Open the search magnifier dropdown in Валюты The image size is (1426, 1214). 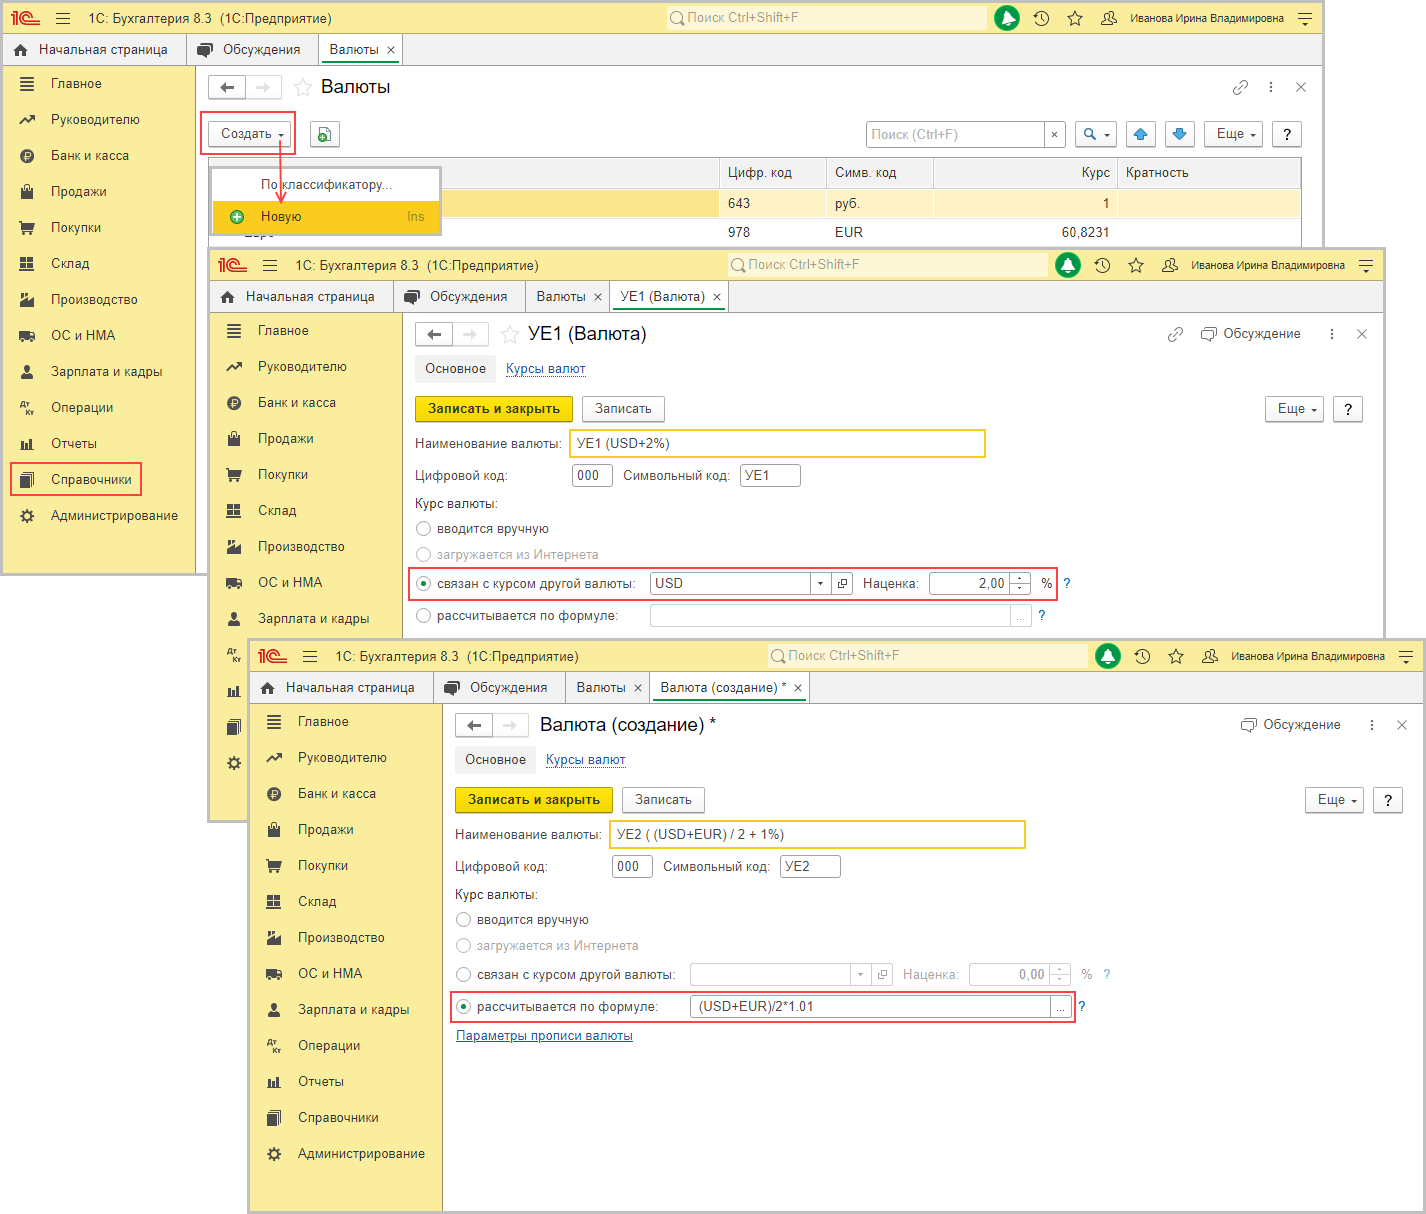(1096, 134)
